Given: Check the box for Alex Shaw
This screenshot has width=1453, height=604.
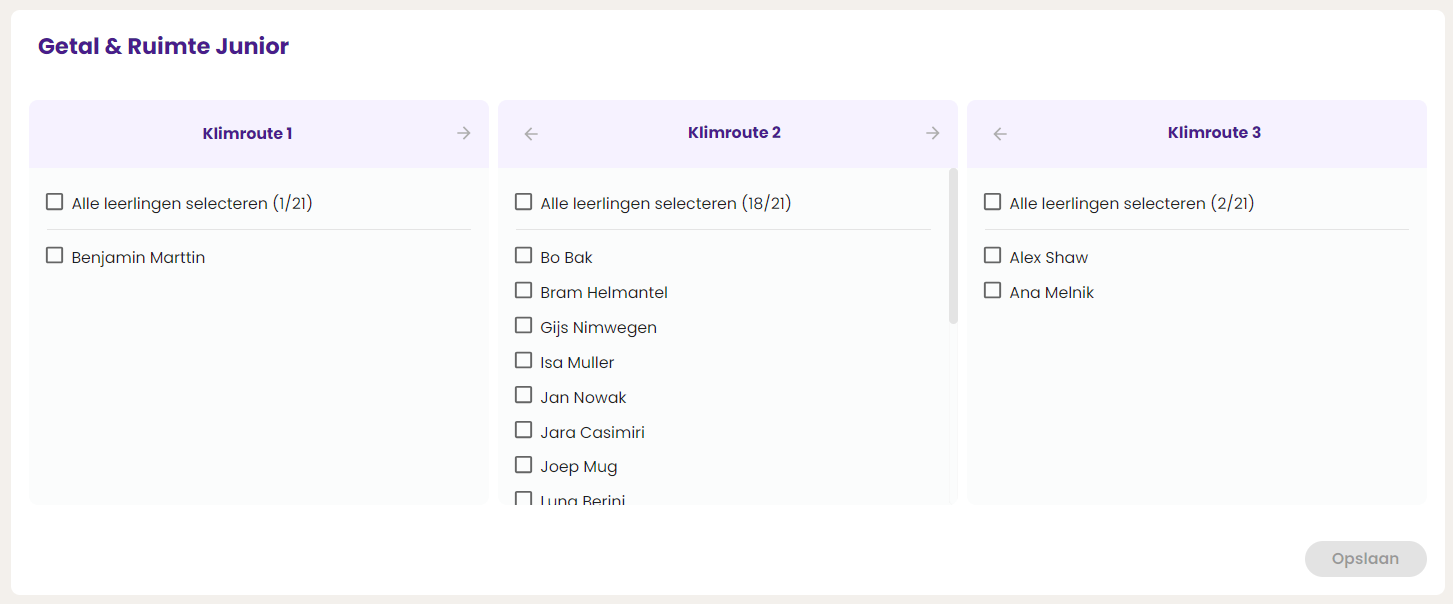Looking at the screenshot, I should coord(992,255).
